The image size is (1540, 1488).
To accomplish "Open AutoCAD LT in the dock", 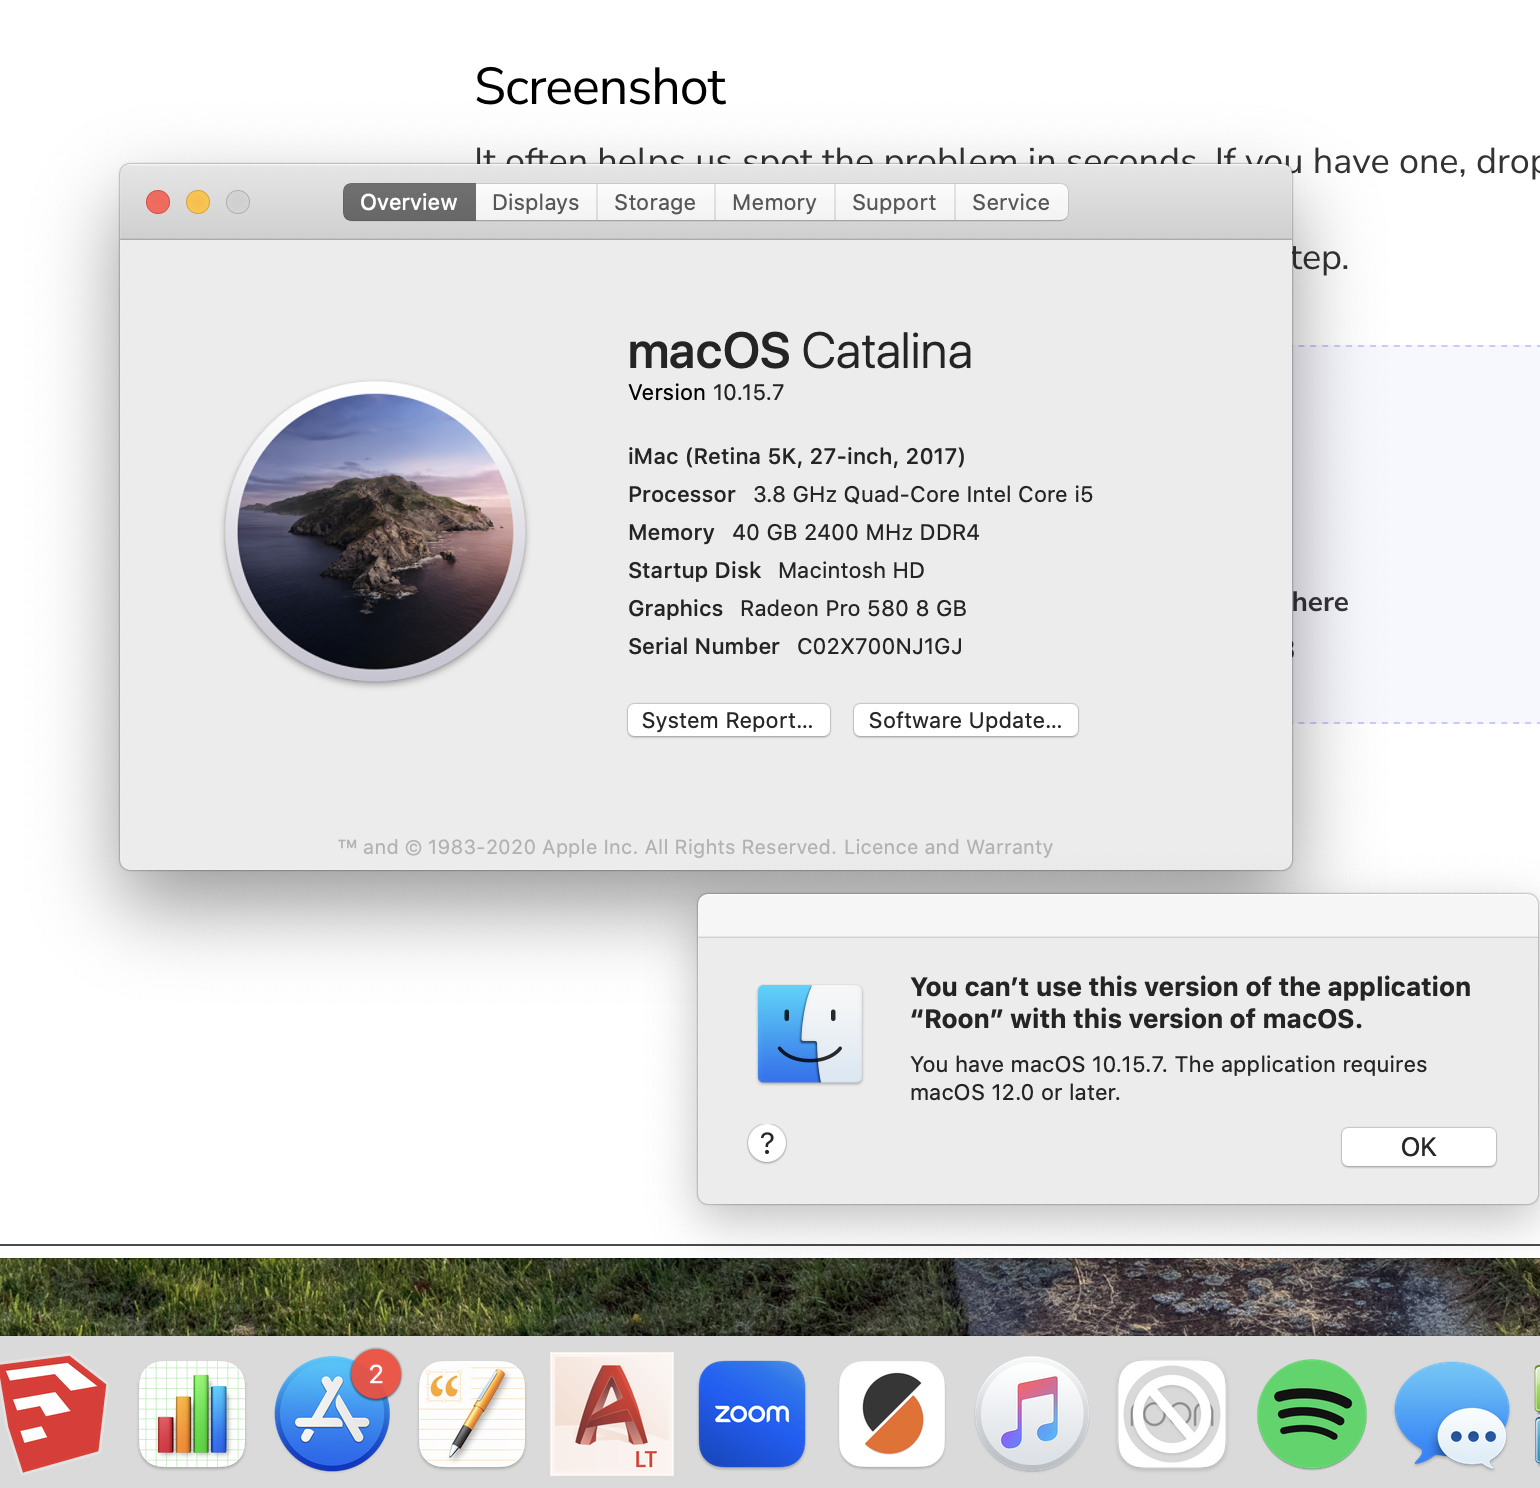I will click(x=612, y=1413).
